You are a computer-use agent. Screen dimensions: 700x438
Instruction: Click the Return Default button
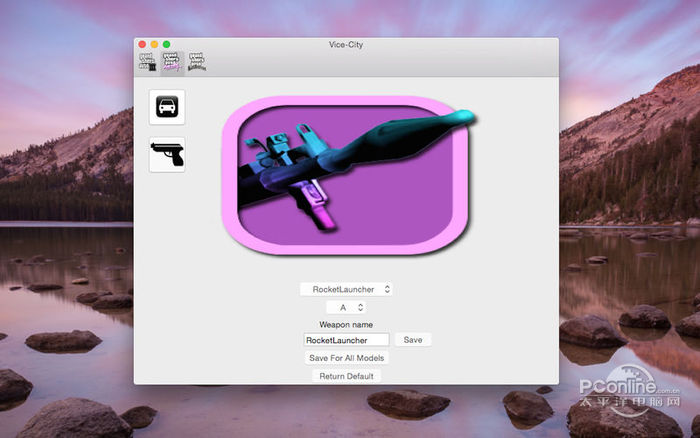click(346, 376)
